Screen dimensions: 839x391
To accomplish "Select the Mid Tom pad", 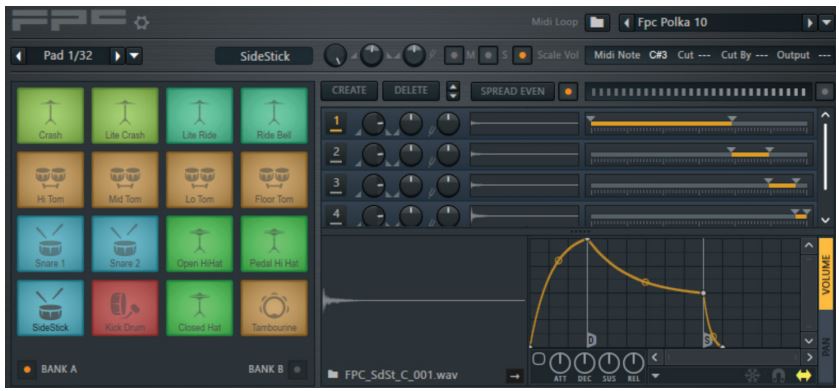I will coord(125,180).
